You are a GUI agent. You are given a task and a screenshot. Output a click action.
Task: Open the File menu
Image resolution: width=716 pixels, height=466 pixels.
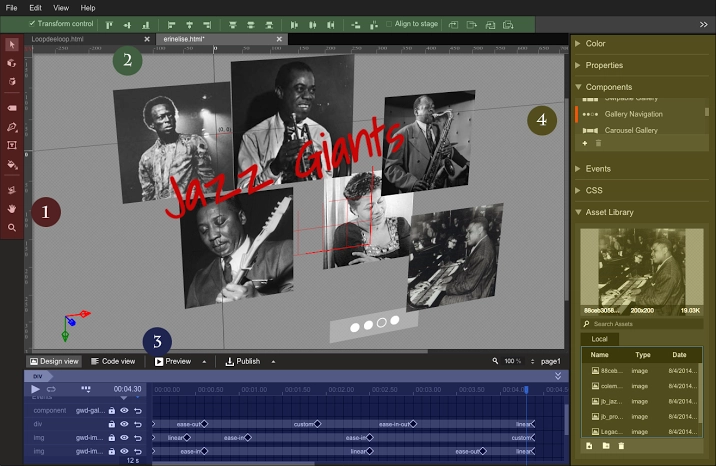11,8
